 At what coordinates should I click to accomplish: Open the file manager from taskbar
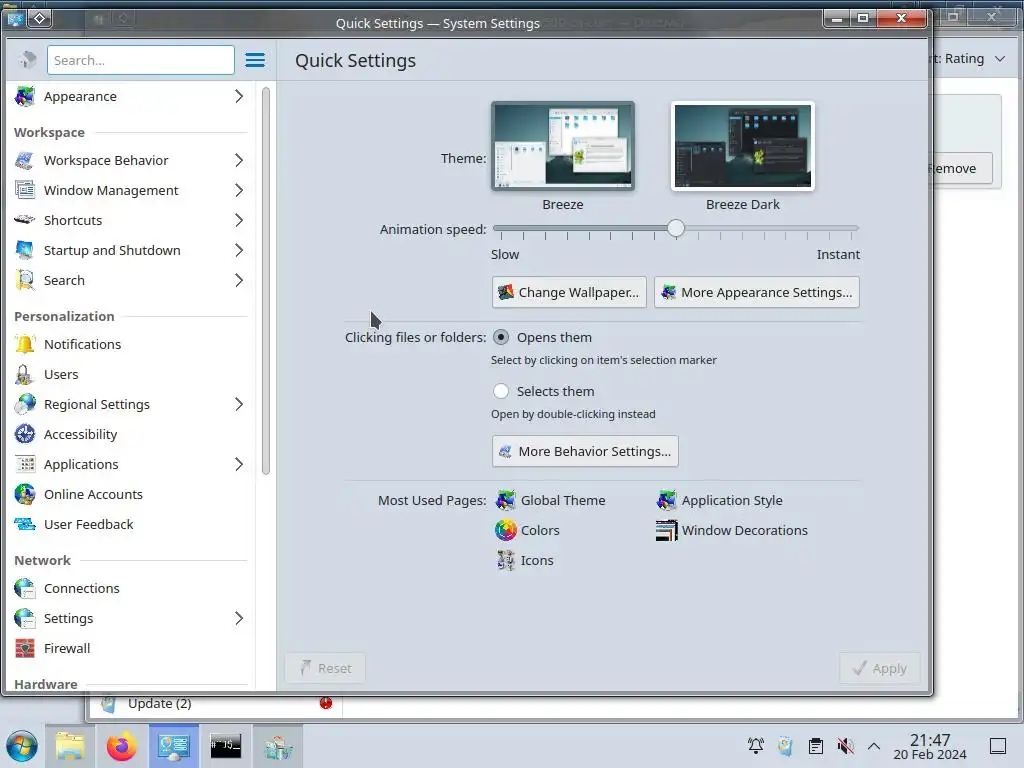[x=70, y=746]
